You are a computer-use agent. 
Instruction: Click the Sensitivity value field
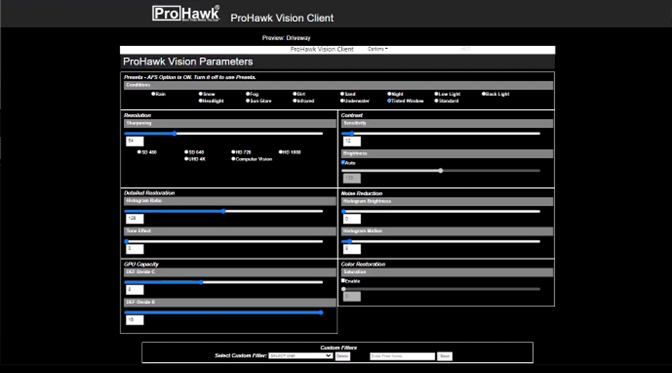pyautogui.click(x=352, y=141)
